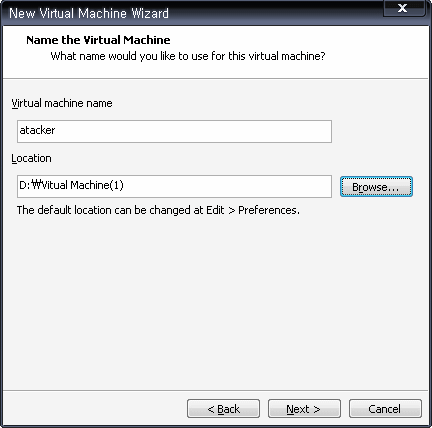Close the wizard window with X
This screenshot has width=432, height=428.
[x=403, y=8]
